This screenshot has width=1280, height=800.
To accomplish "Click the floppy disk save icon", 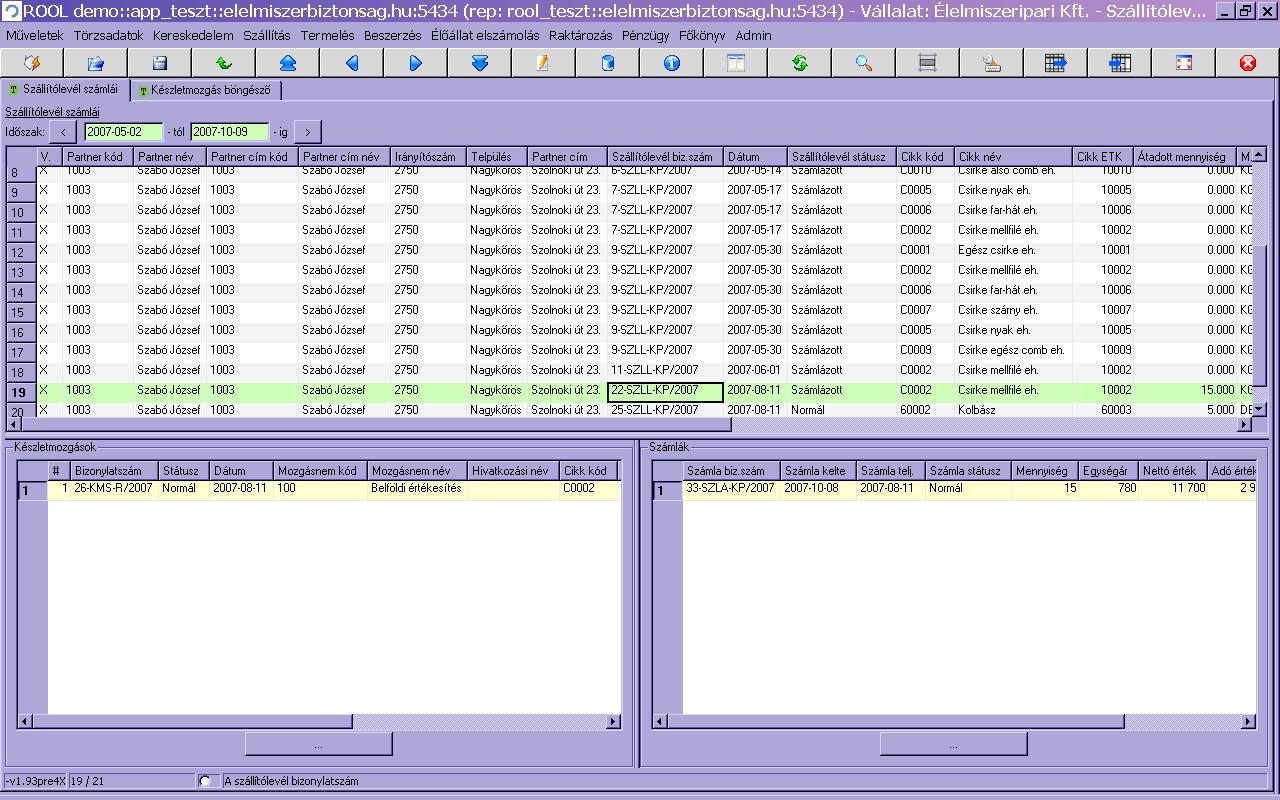I will 159,63.
